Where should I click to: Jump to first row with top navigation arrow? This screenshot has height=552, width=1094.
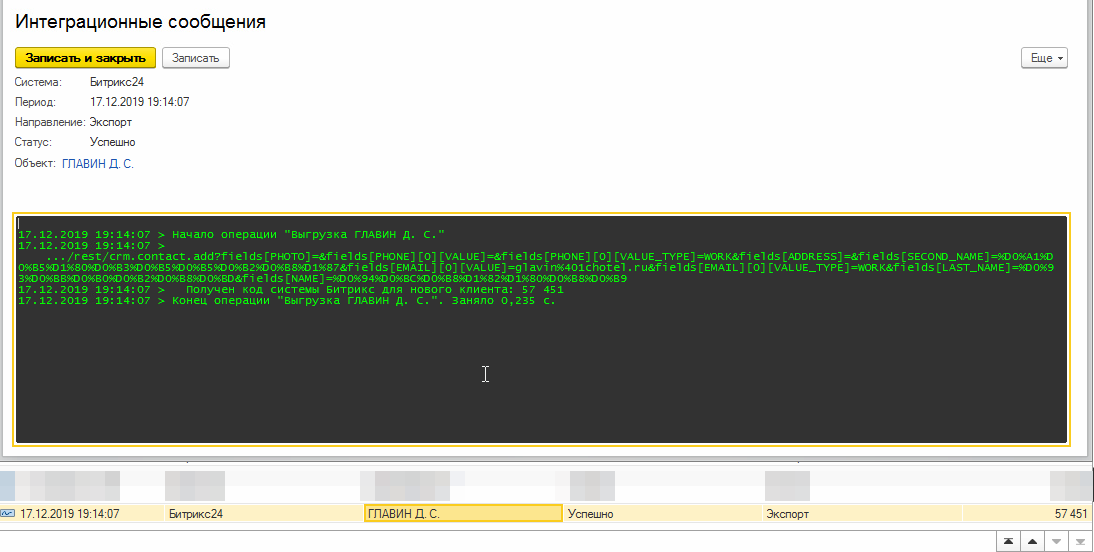click(1008, 542)
